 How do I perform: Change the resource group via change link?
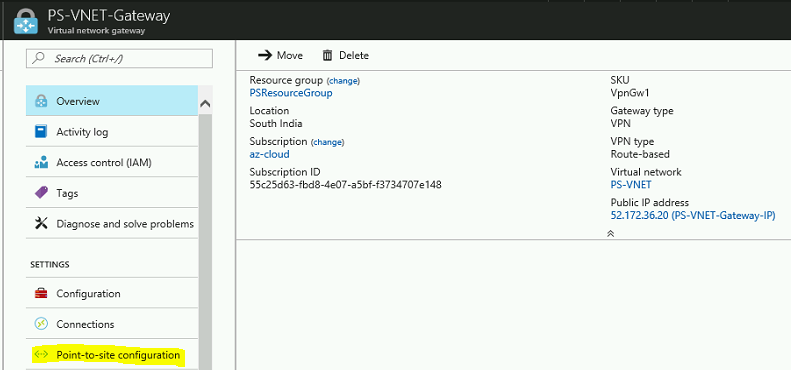343,81
